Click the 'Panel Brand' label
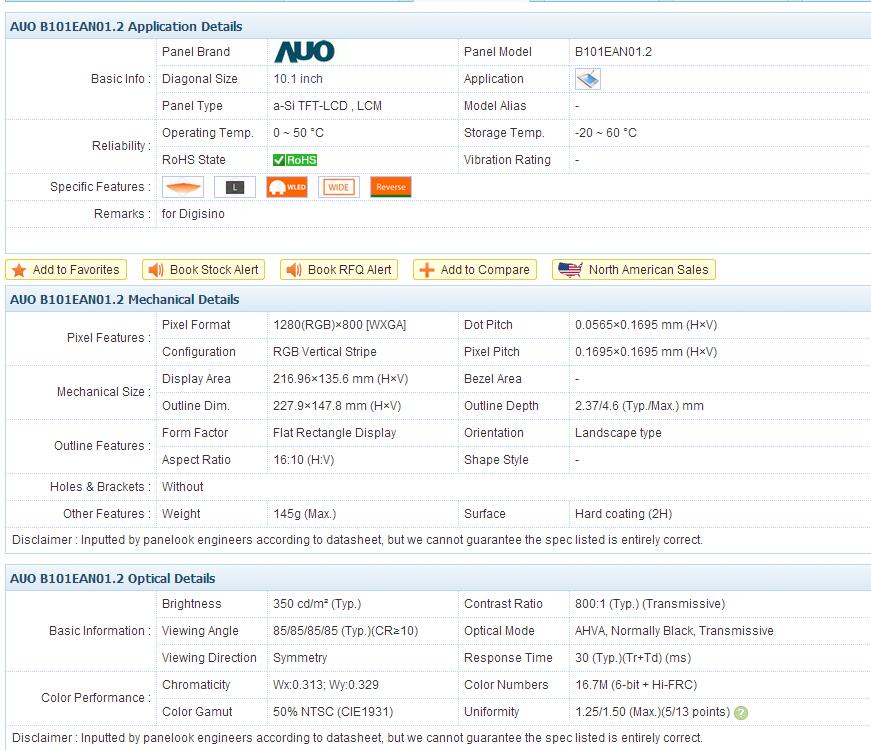This screenshot has width=871, height=750. point(196,52)
